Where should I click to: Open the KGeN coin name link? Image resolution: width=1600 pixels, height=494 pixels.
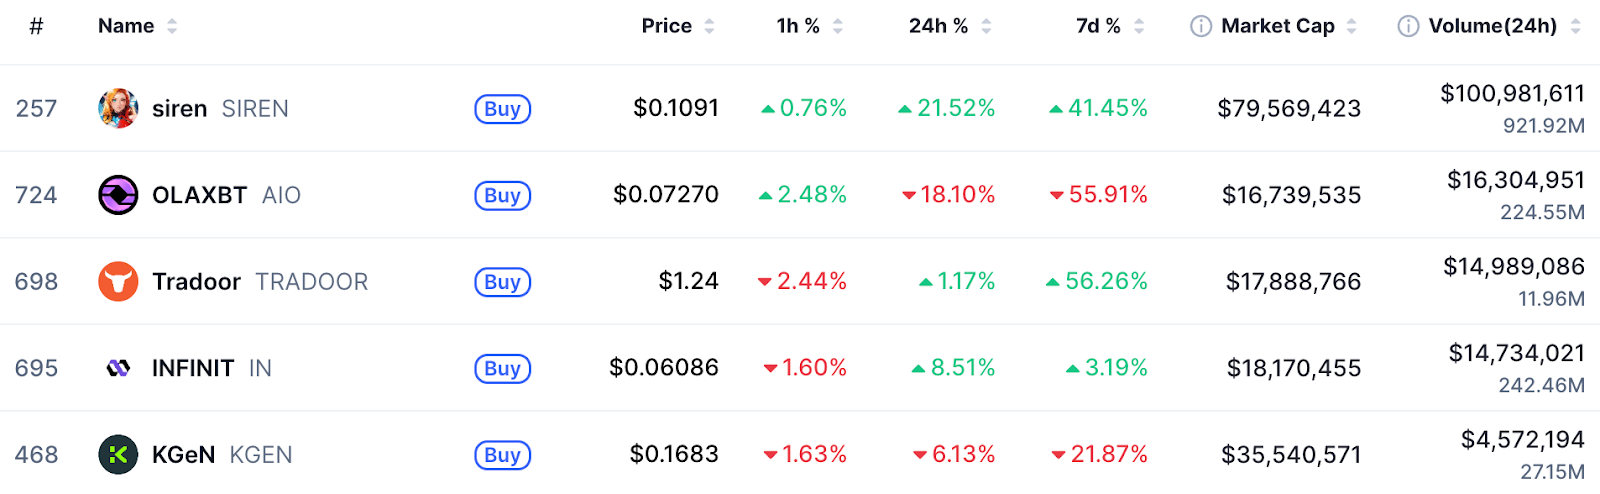click(x=183, y=455)
